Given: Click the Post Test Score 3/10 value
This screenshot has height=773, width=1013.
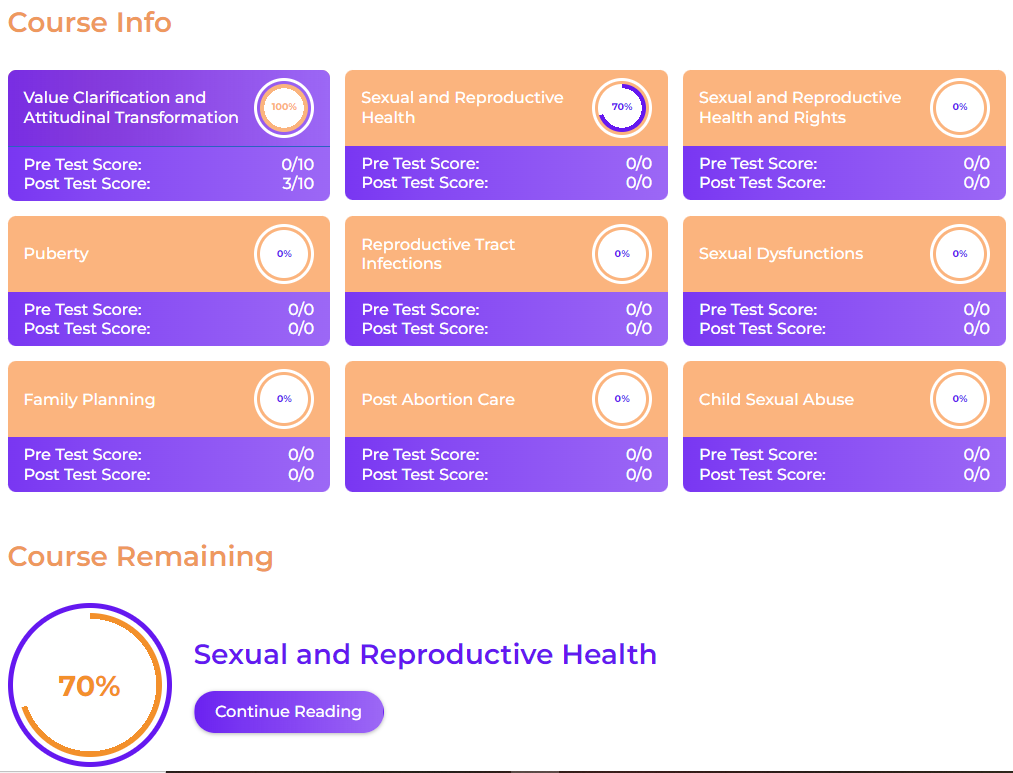Looking at the screenshot, I should tap(297, 184).
